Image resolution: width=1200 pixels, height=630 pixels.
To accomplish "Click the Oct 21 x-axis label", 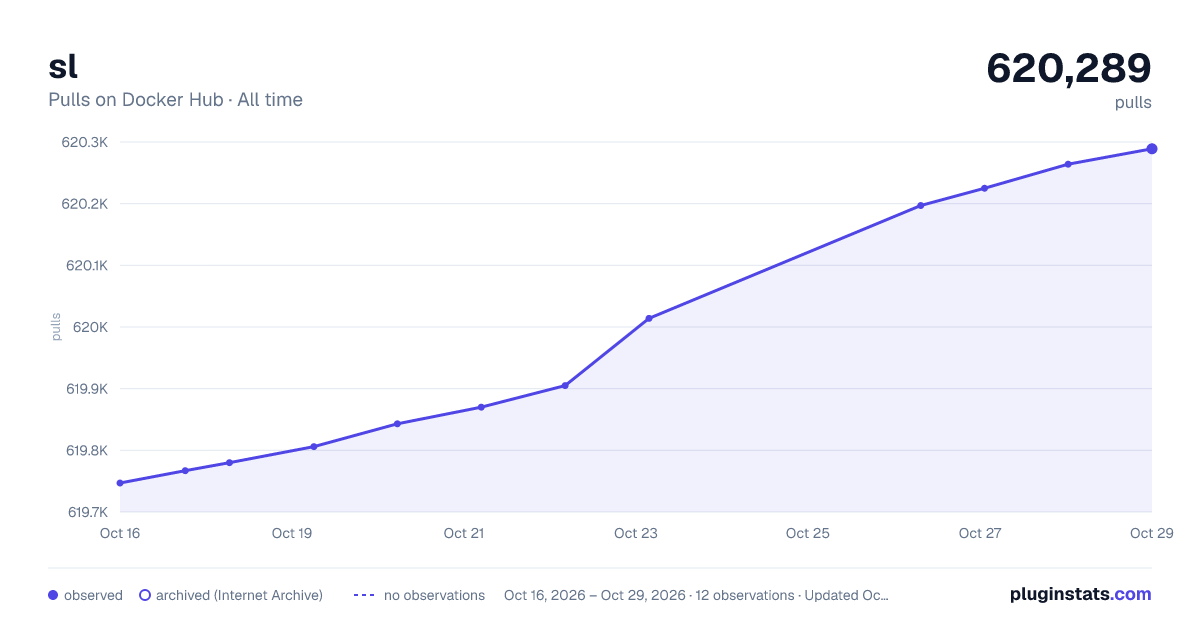I will (464, 533).
